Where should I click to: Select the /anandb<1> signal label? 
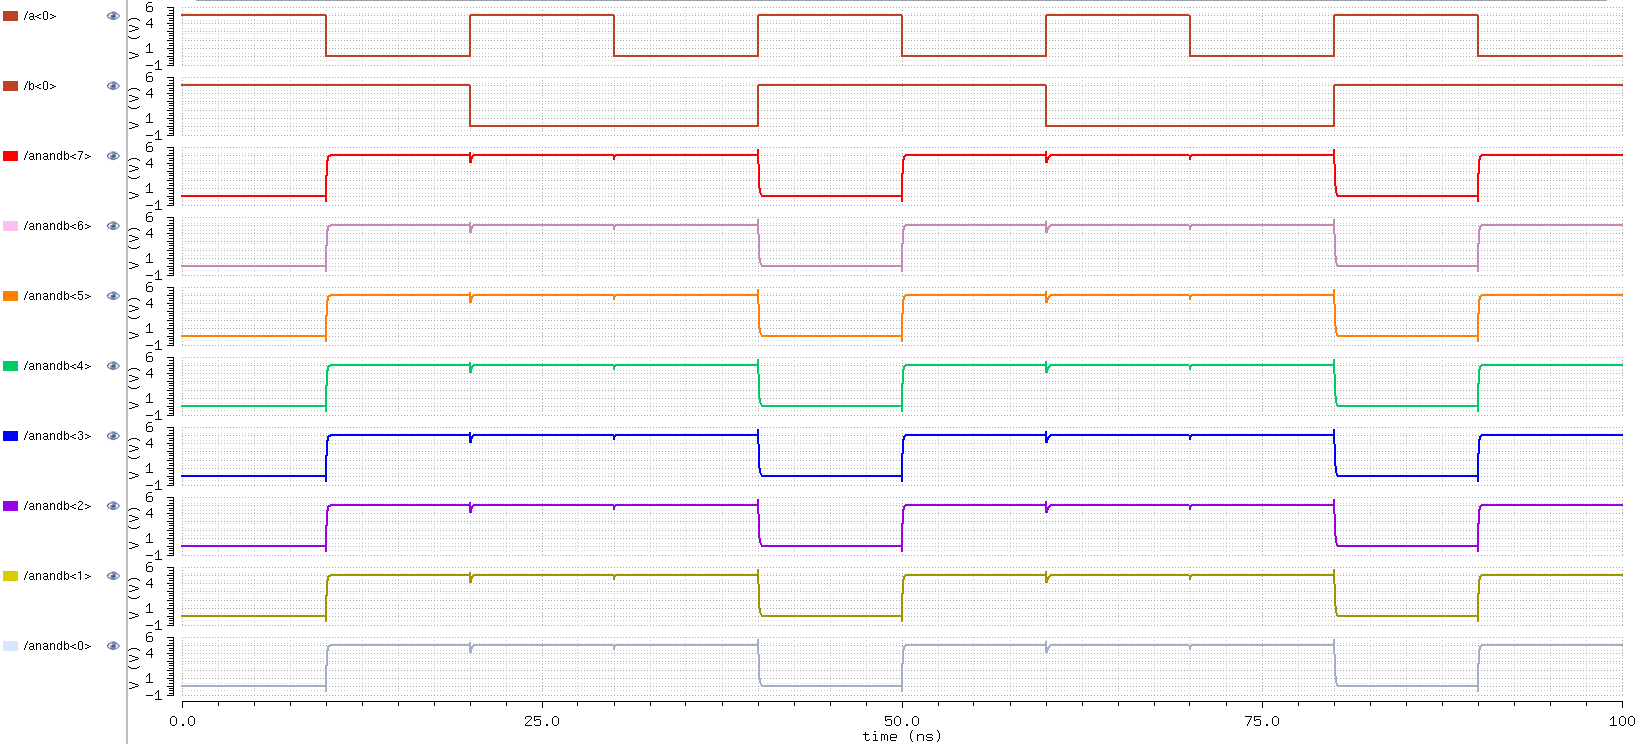click(x=57, y=576)
